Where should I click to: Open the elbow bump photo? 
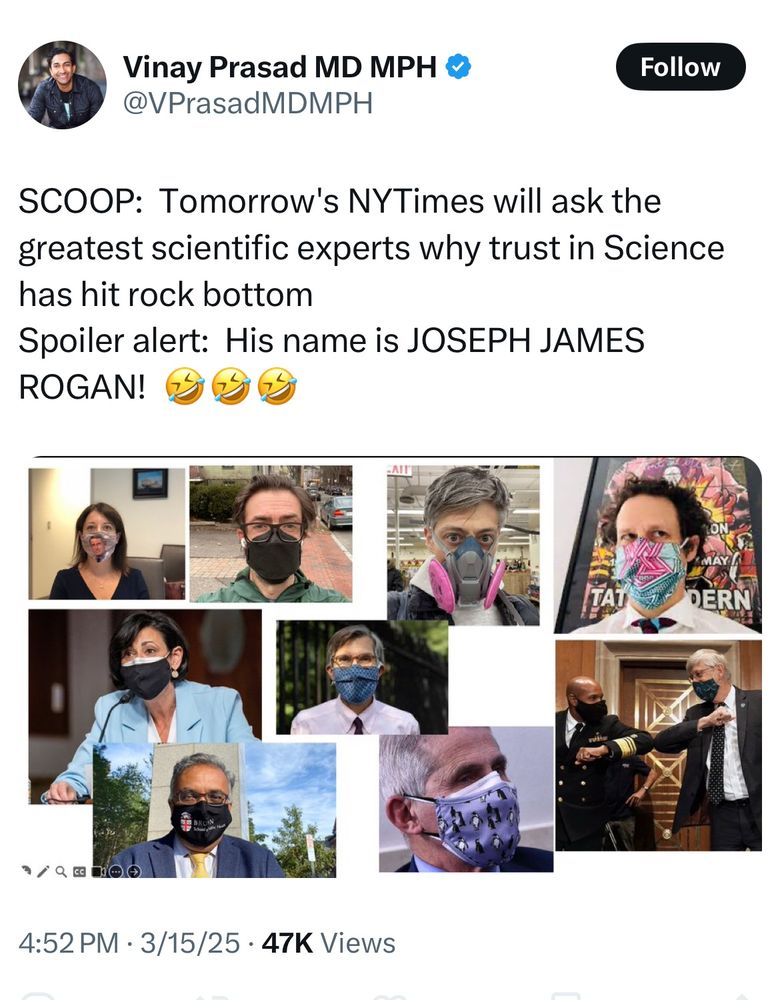coord(659,745)
